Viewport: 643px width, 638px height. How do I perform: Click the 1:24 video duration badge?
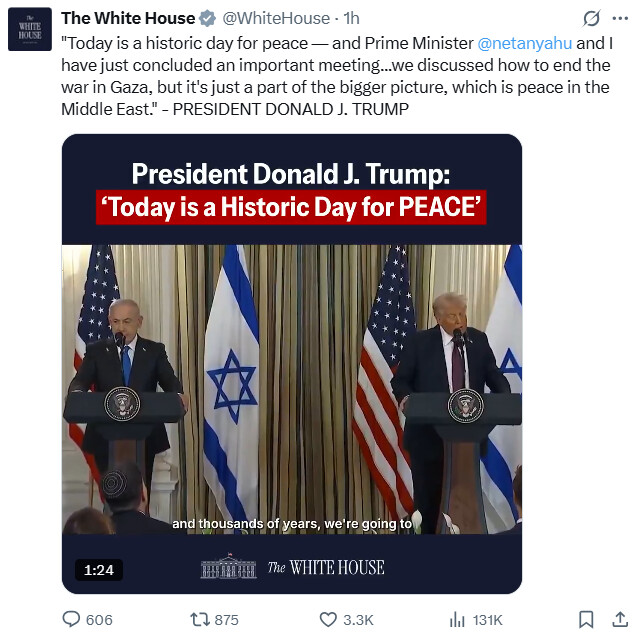click(98, 570)
